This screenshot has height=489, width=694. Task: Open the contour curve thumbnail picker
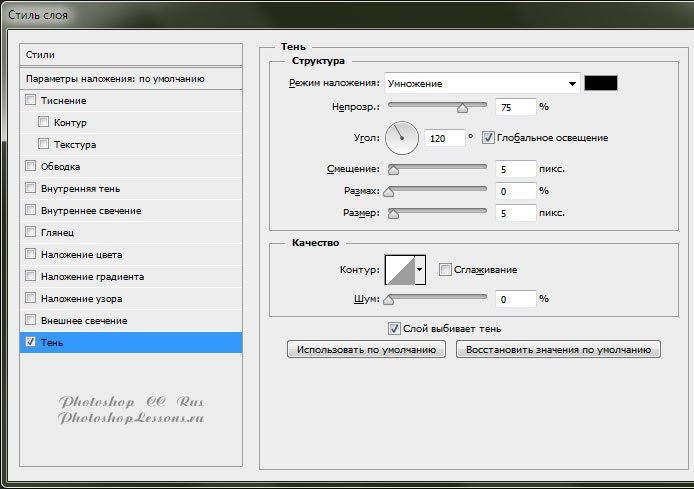point(399,269)
